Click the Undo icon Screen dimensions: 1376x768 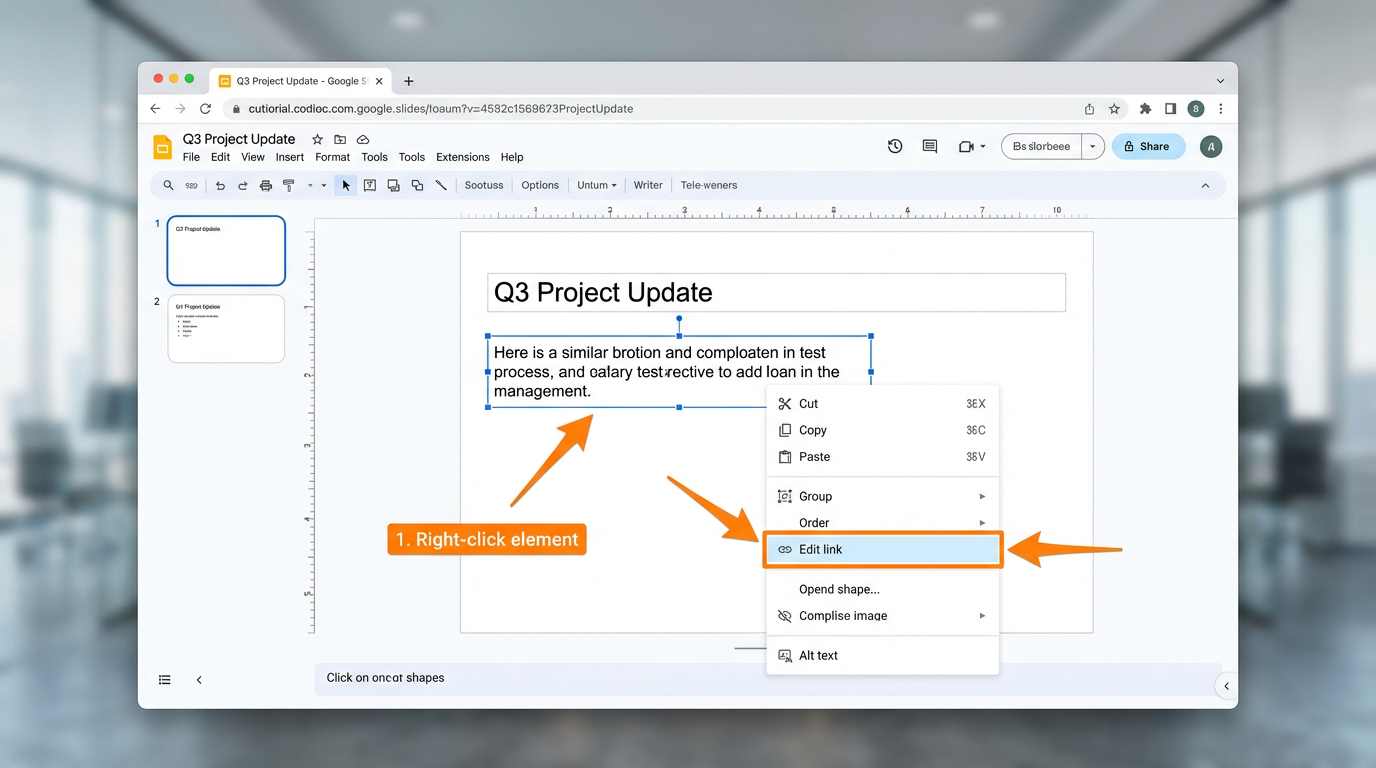[x=220, y=185]
